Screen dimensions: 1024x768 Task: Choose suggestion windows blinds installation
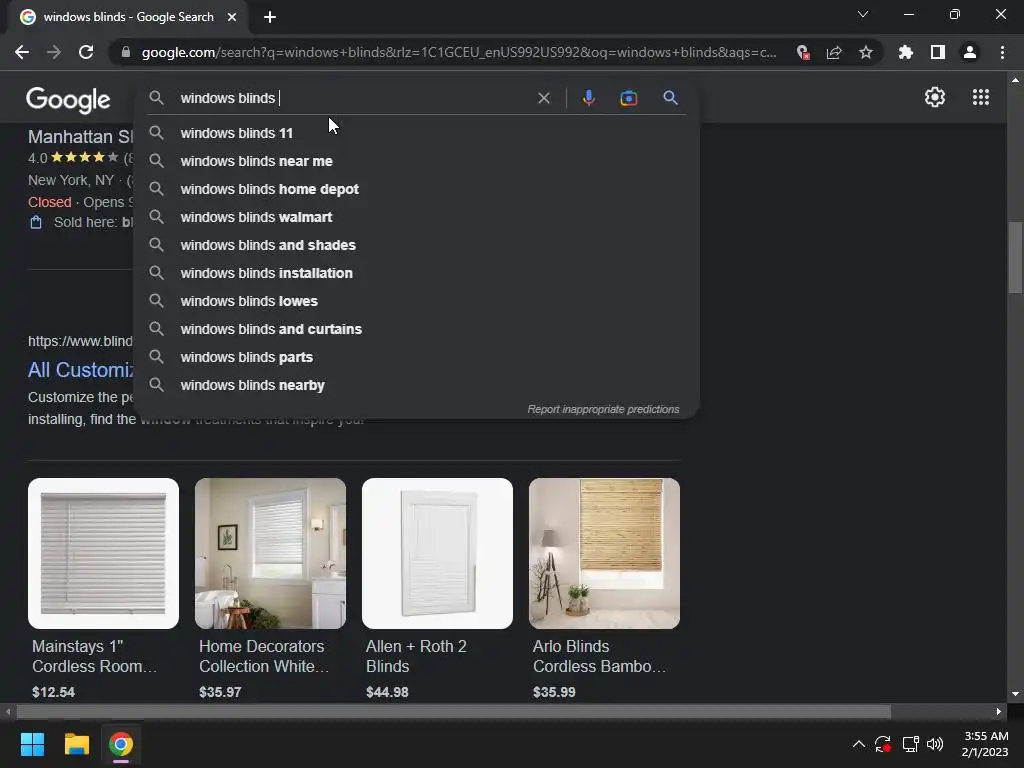tap(416, 274)
